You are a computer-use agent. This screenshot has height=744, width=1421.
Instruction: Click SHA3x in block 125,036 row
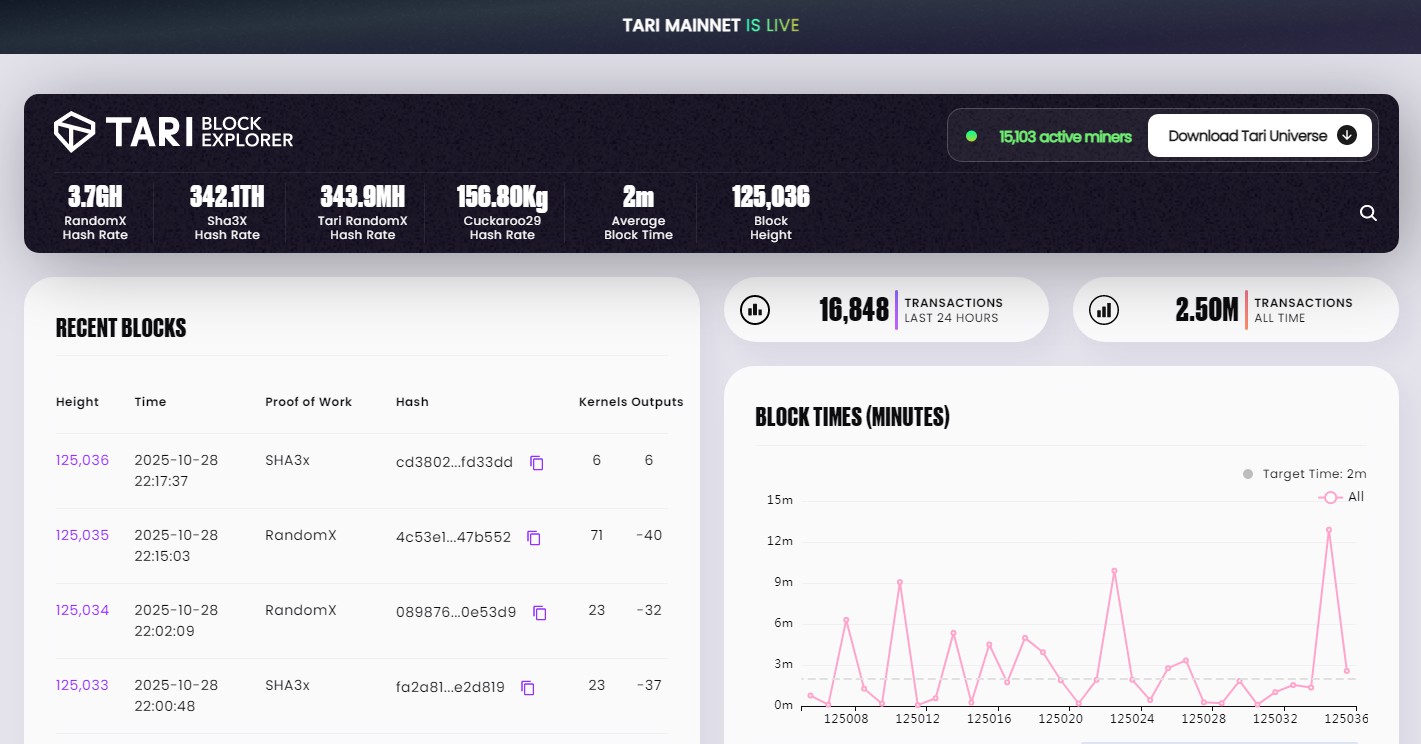point(287,460)
